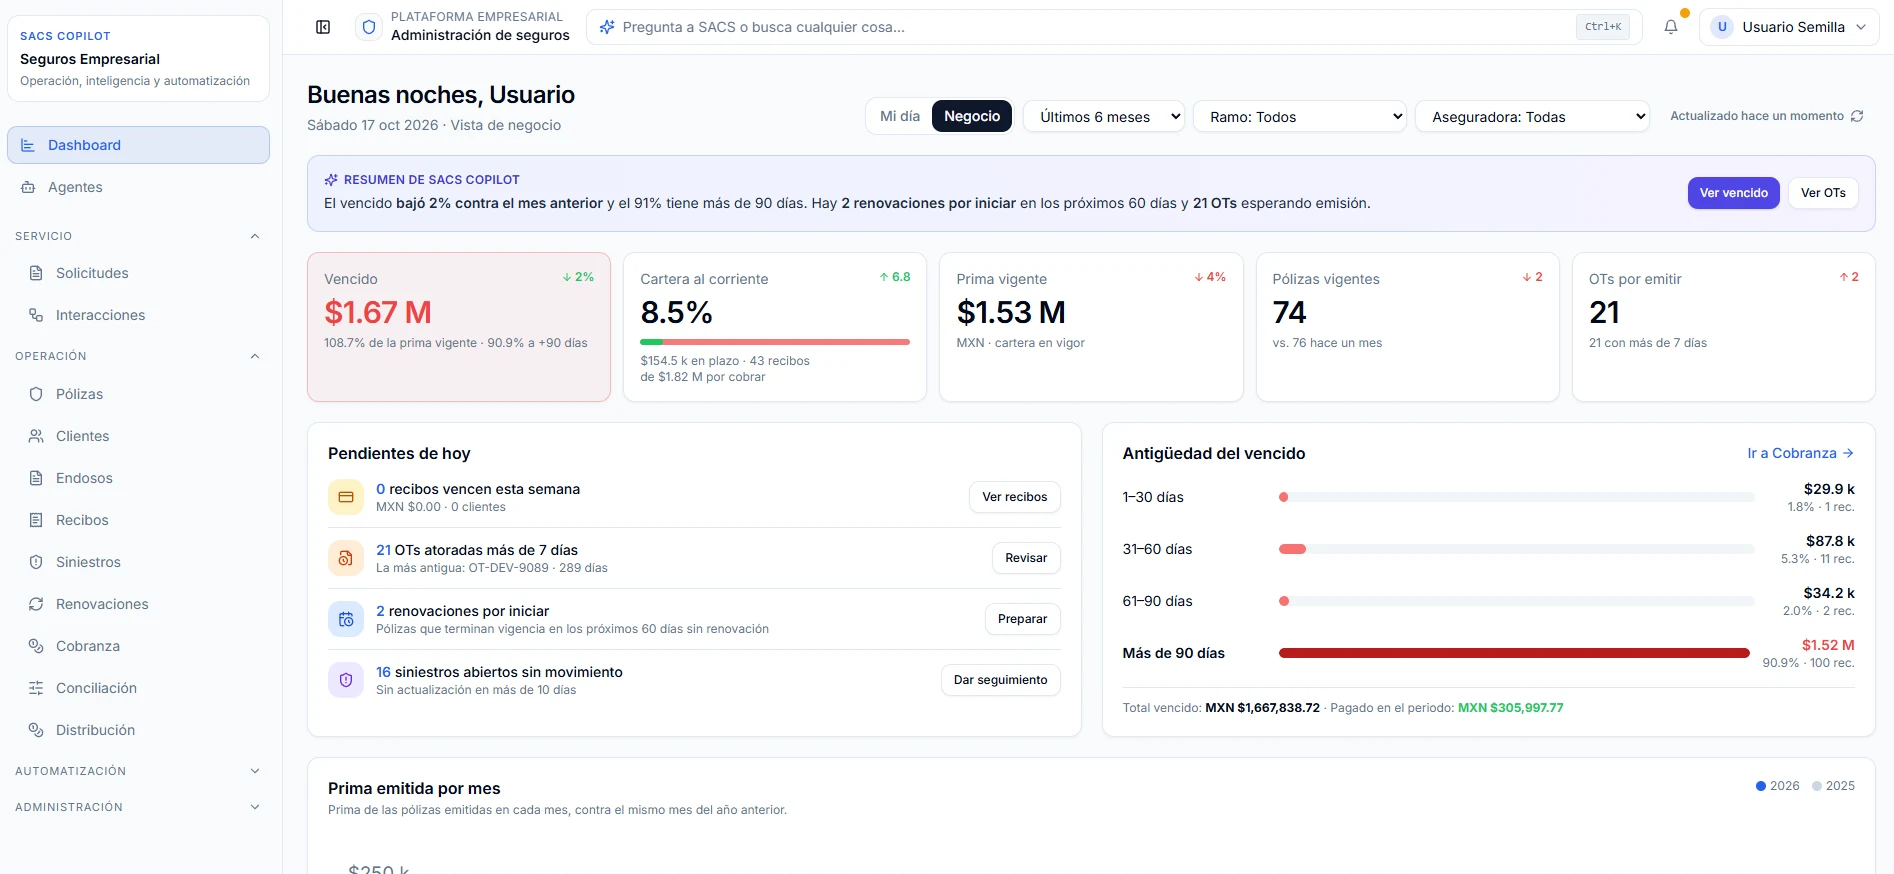Click the Ver vencido button
The width and height of the screenshot is (1894, 874).
[1733, 193]
